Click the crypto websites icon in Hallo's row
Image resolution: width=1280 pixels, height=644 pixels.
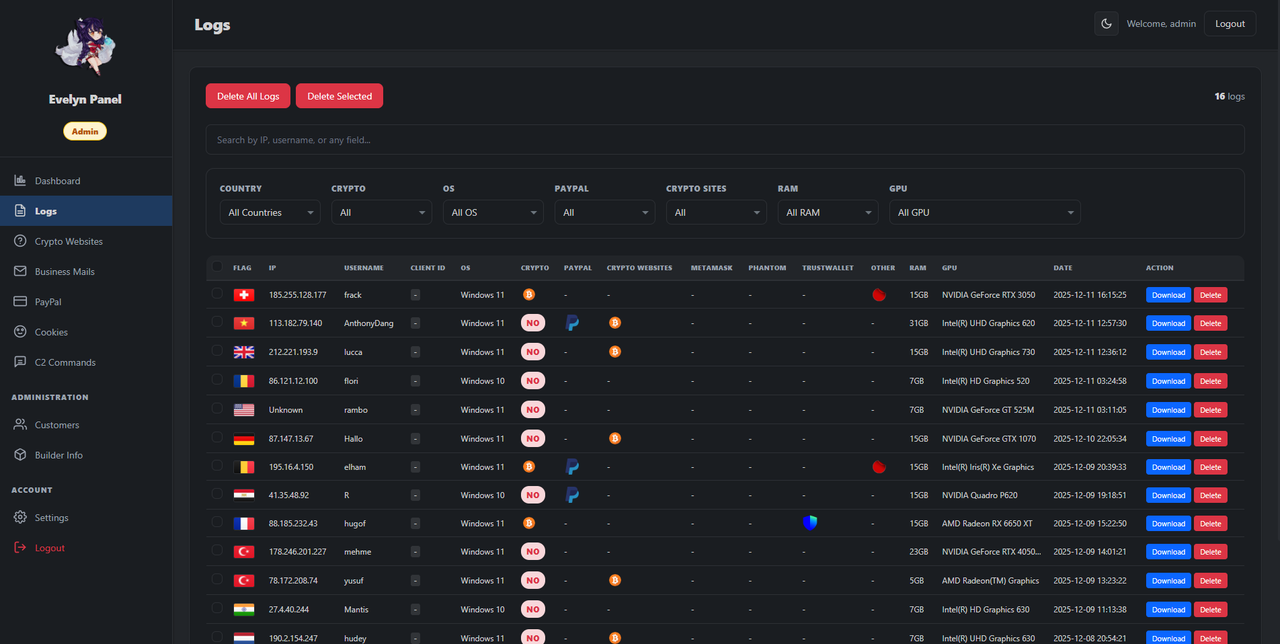tap(615, 438)
